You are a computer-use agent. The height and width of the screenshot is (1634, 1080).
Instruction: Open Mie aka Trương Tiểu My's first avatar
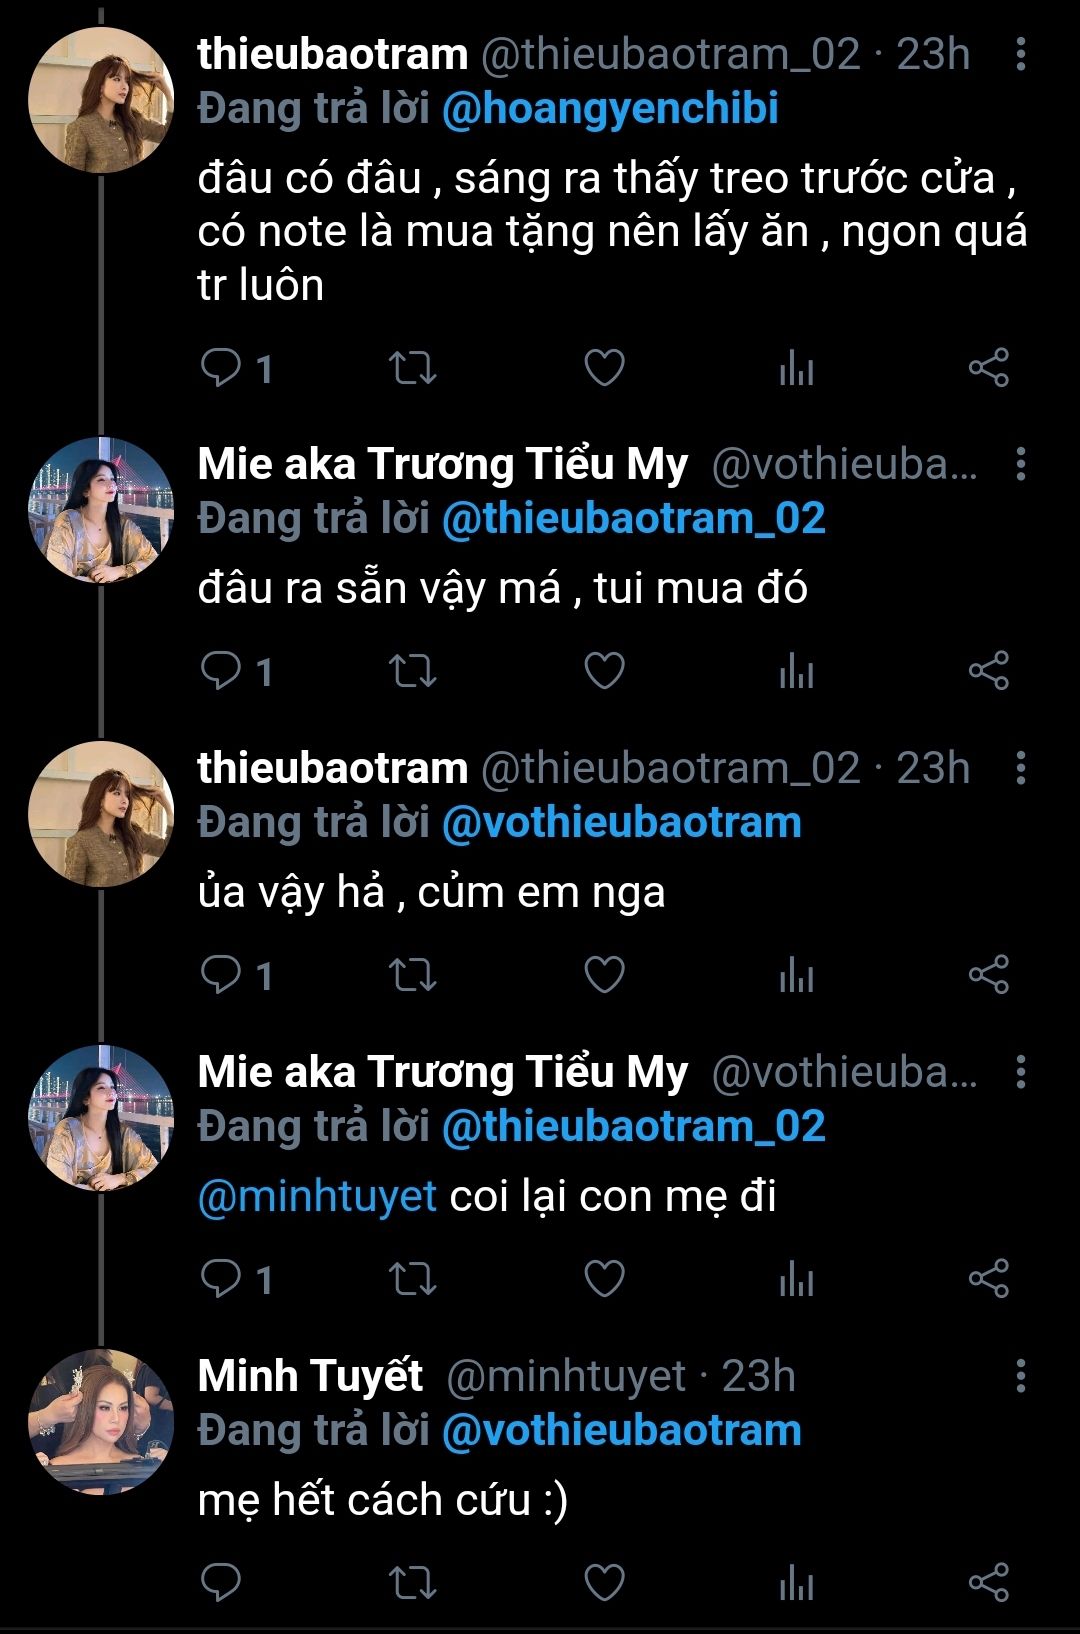(100, 510)
